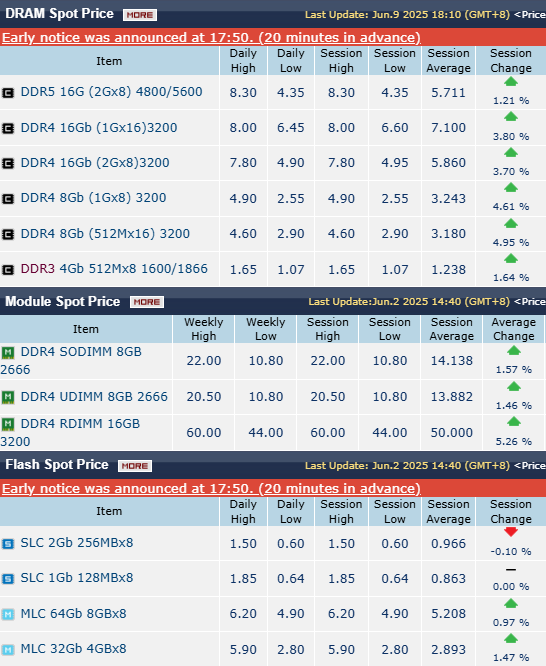Image resolution: width=546 pixels, height=666 pixels.
Task: Open SLC 1Gb 128MBx8 flash link
Action: [x=77, y=578]
